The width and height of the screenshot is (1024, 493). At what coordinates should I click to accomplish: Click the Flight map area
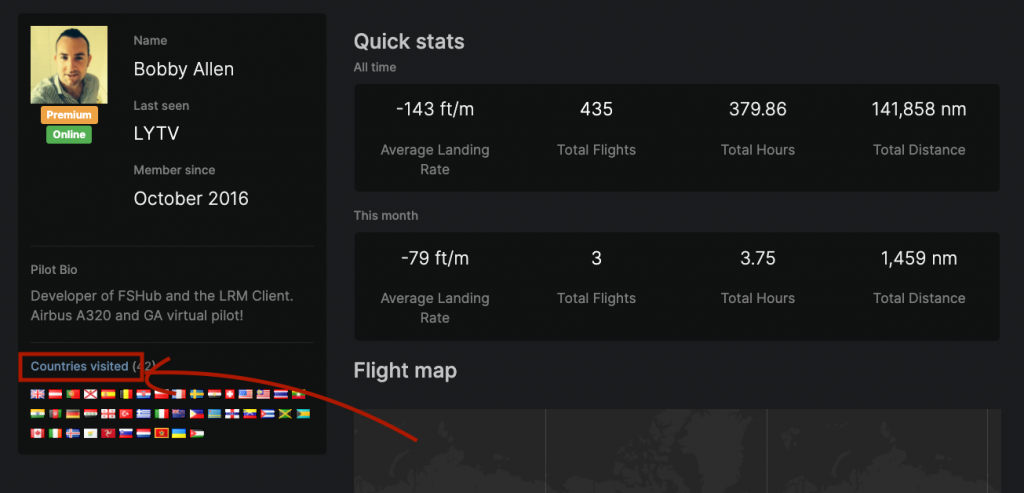pyautogui.click(x=677, y=451)
